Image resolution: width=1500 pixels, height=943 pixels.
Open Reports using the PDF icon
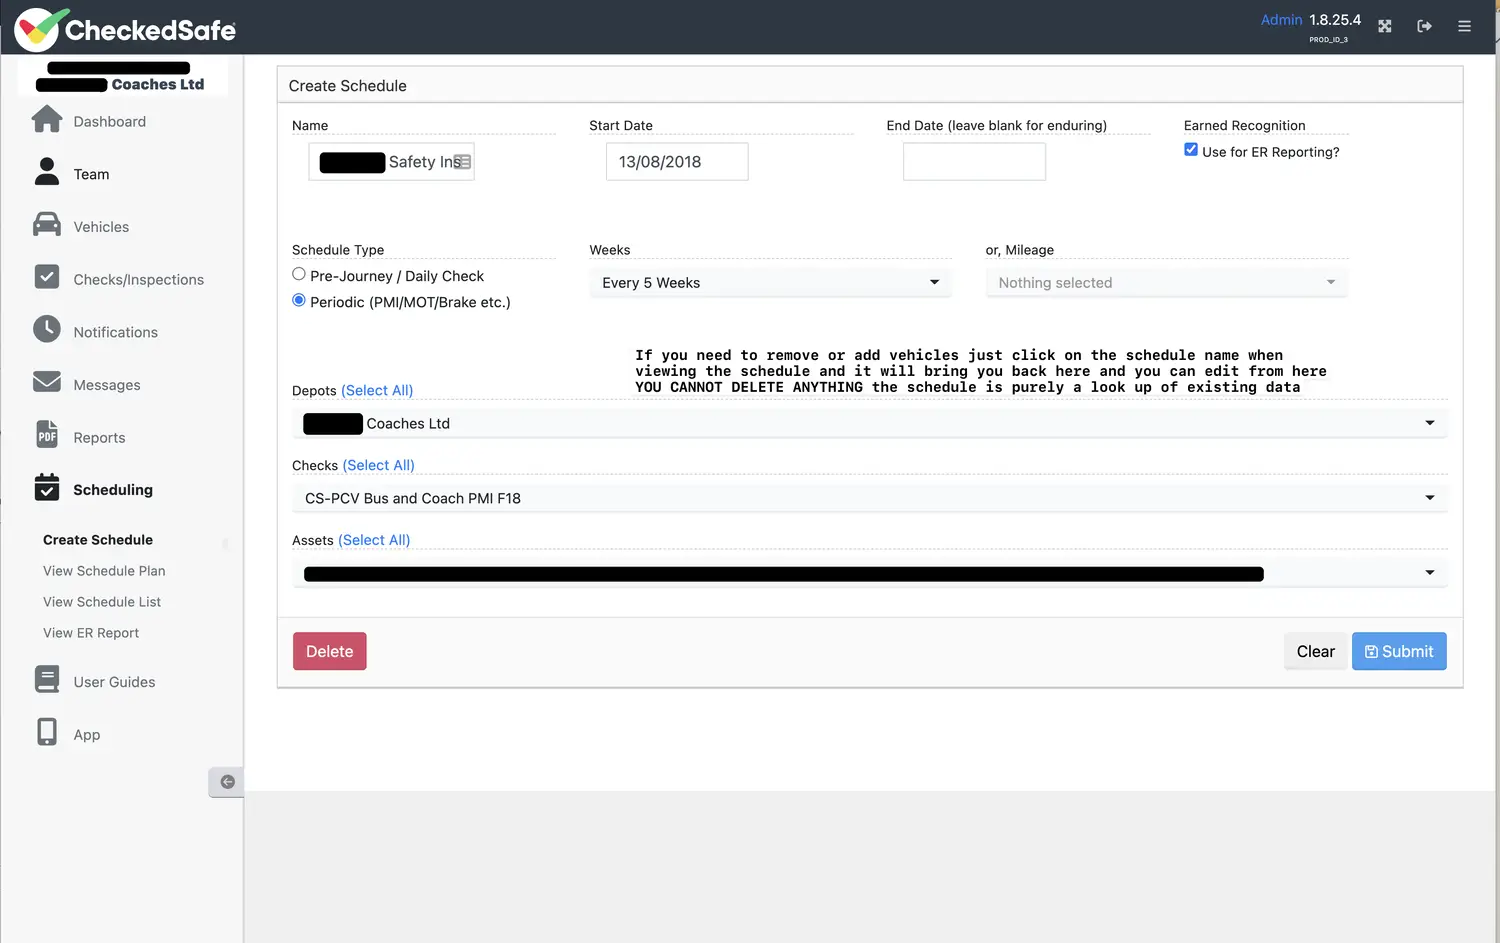tap(99, 436)
